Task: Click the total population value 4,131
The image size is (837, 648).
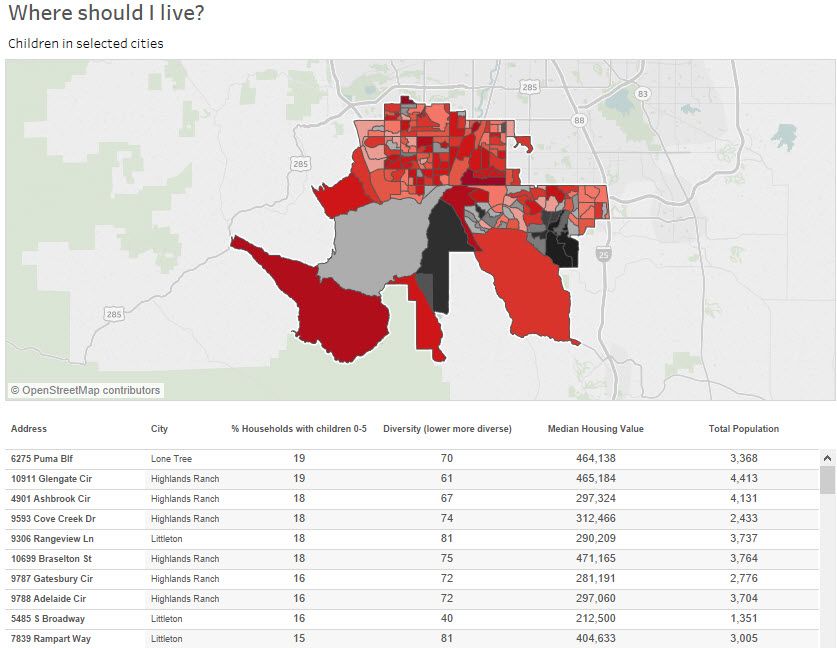Action: coord(744,498)
